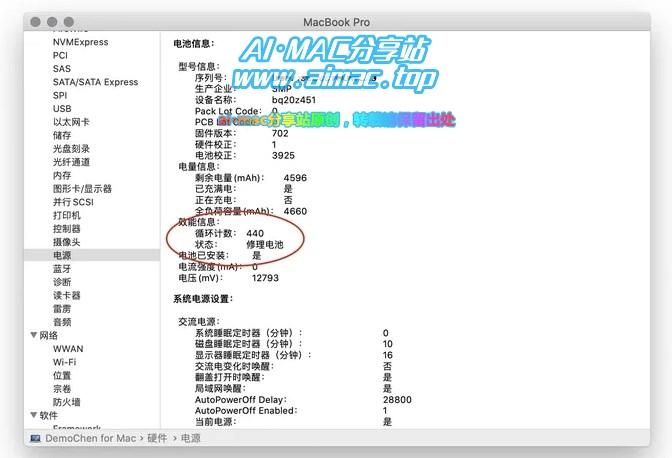This screenshot has height=458, width=672.
Task: Click the MacBook Pro window title
Action: tap(336, 22)
